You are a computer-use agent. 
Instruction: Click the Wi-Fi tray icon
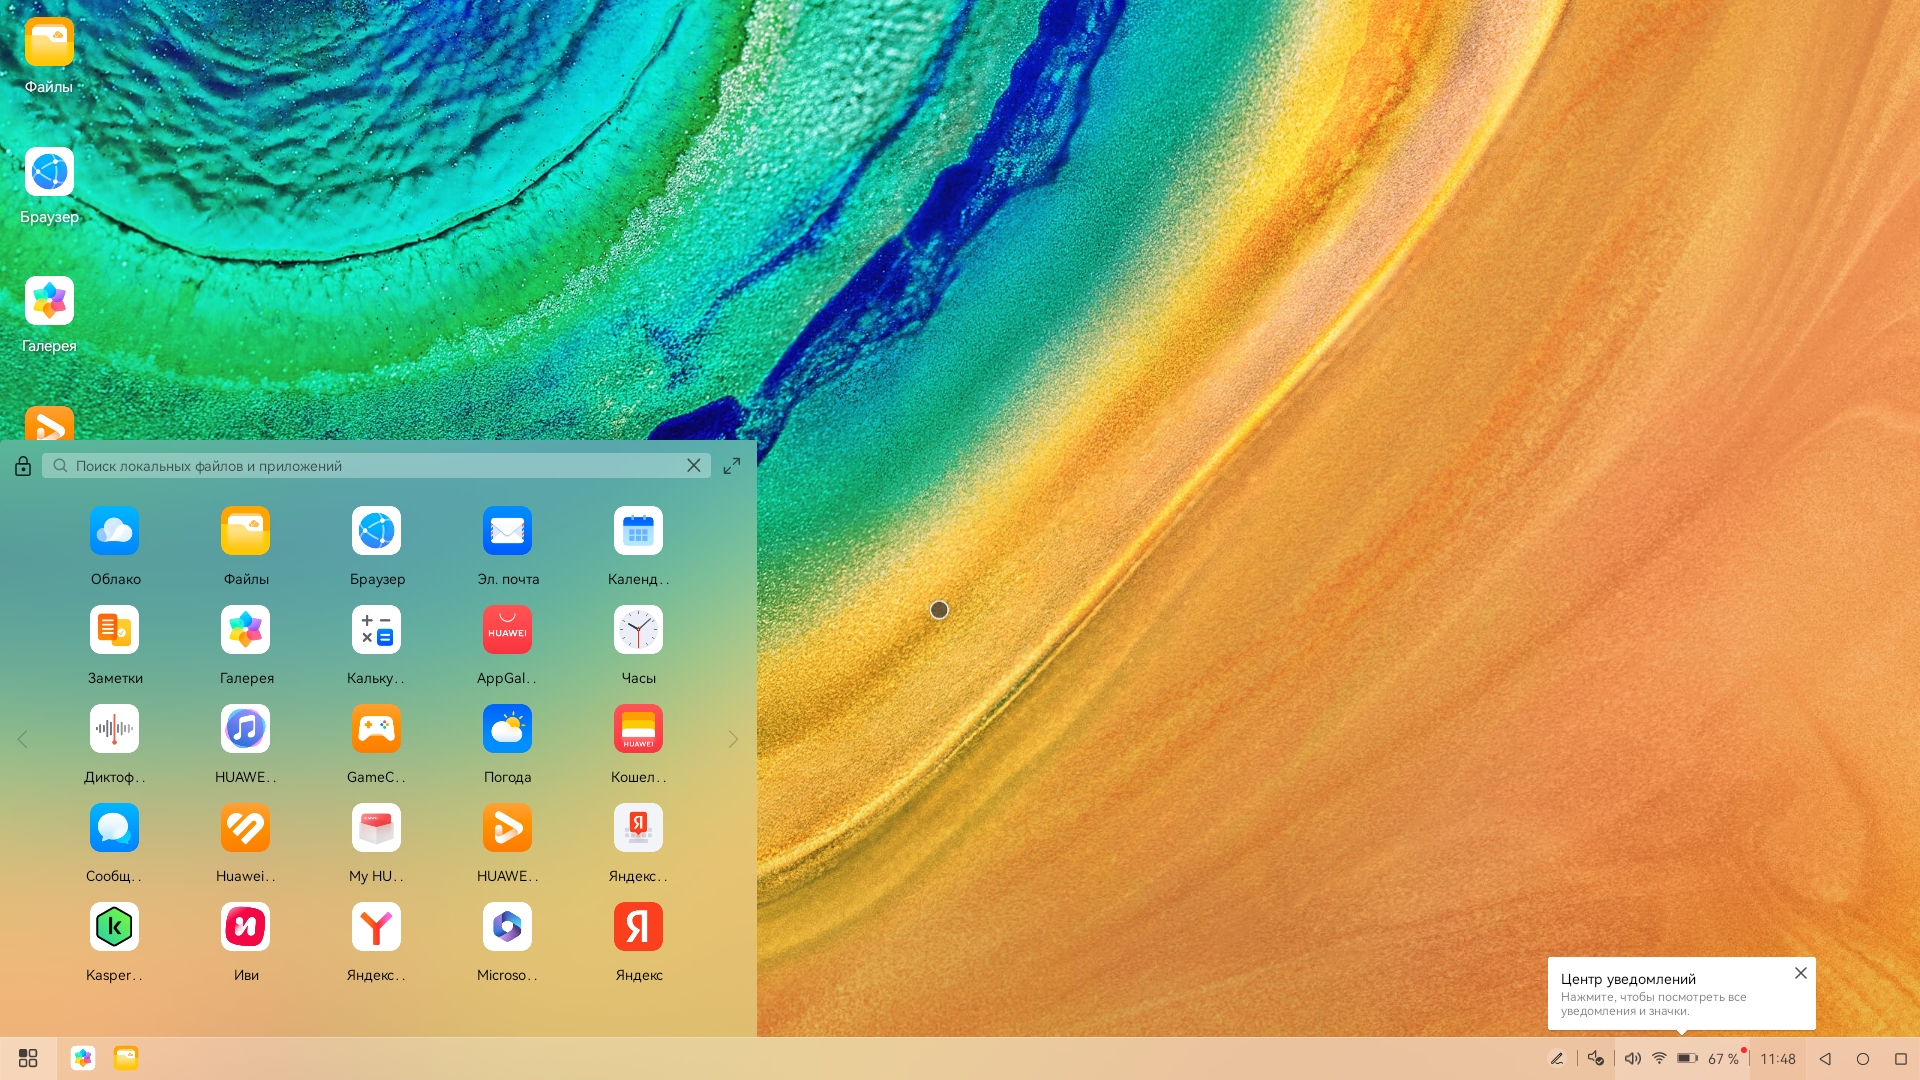[x=1659, y=1058]
